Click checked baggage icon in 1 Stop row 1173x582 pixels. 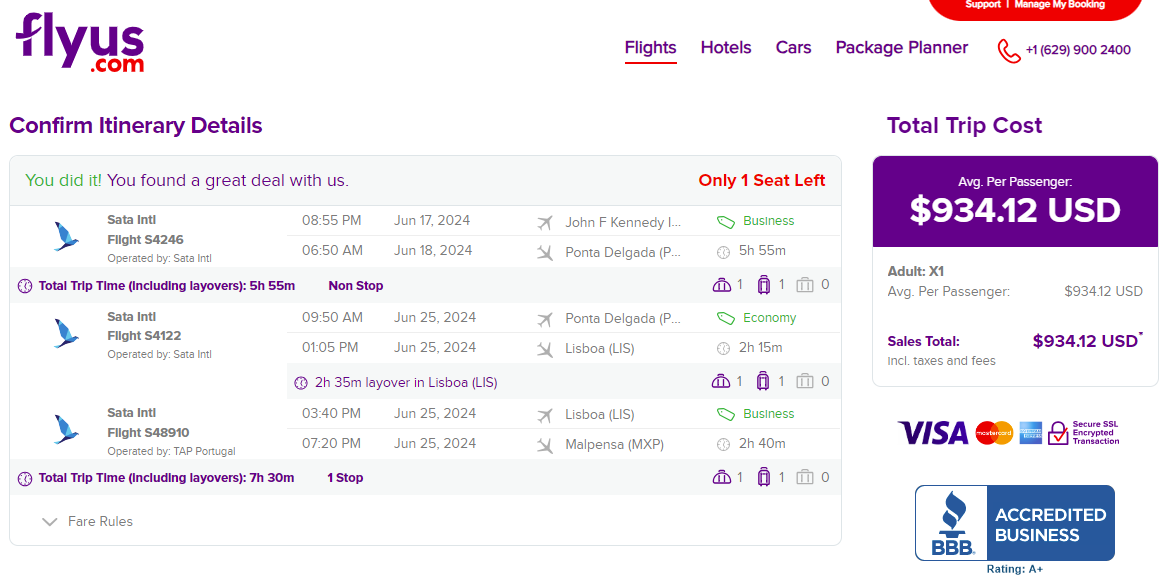(804, 477)
